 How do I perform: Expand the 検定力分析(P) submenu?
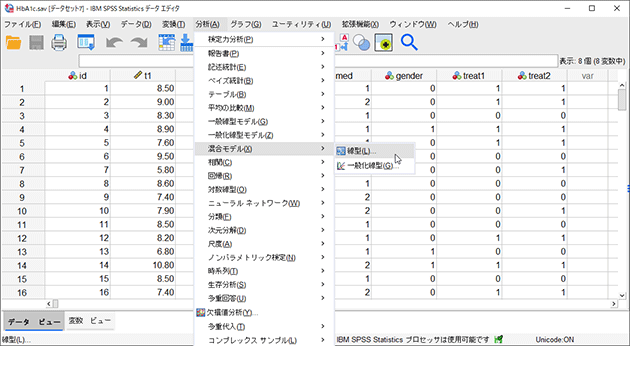pos(264,39)
